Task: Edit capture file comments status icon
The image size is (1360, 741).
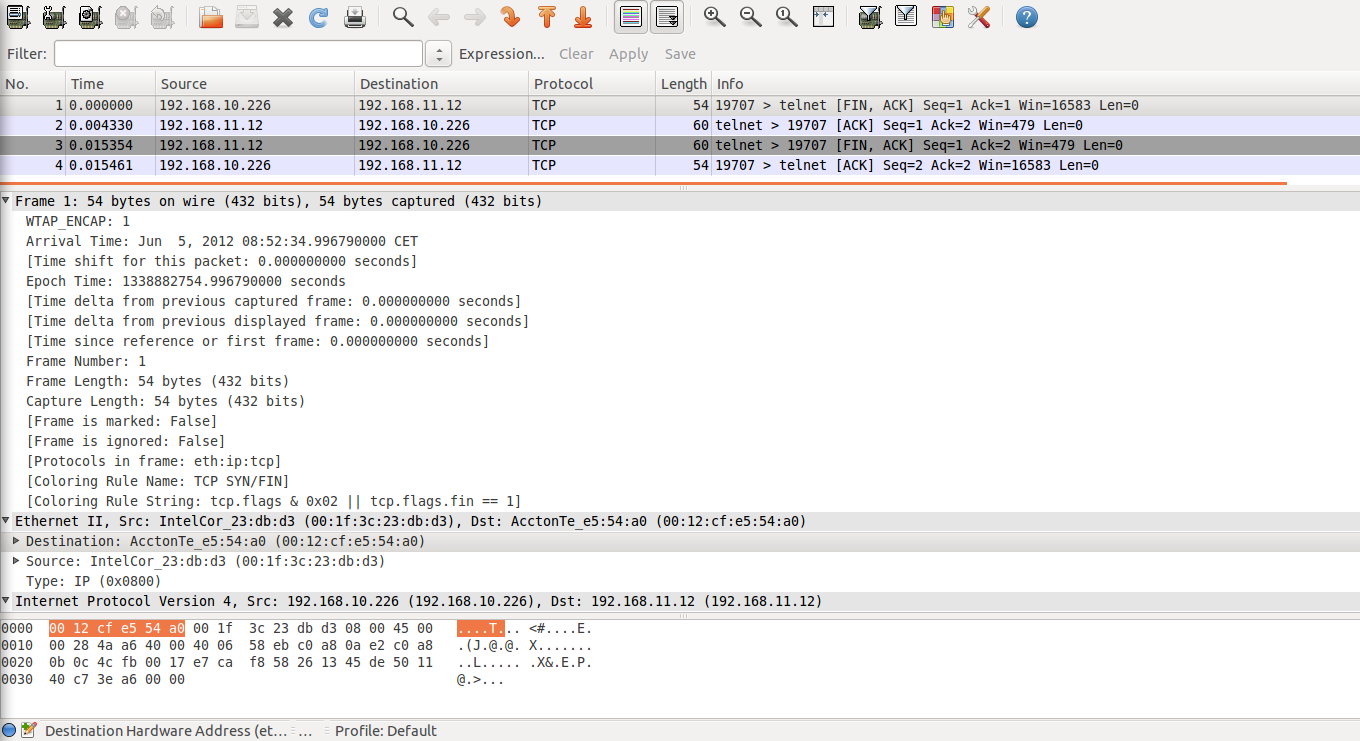Action: (x=28, y=730)
